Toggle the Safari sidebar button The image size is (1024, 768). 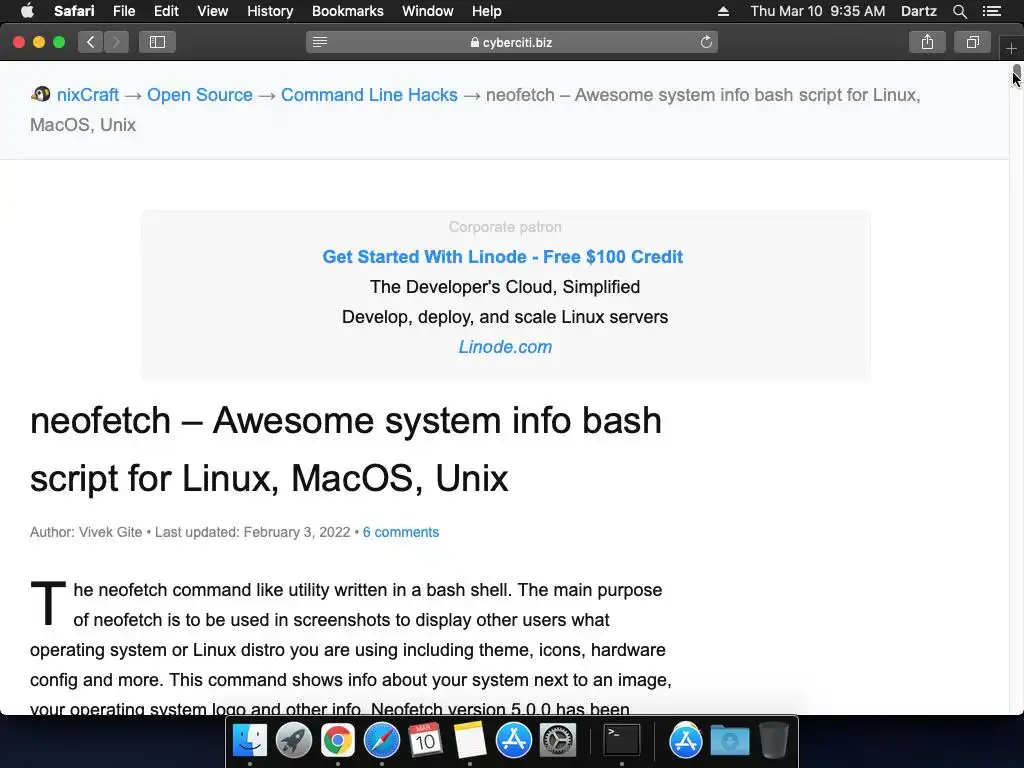157,42
